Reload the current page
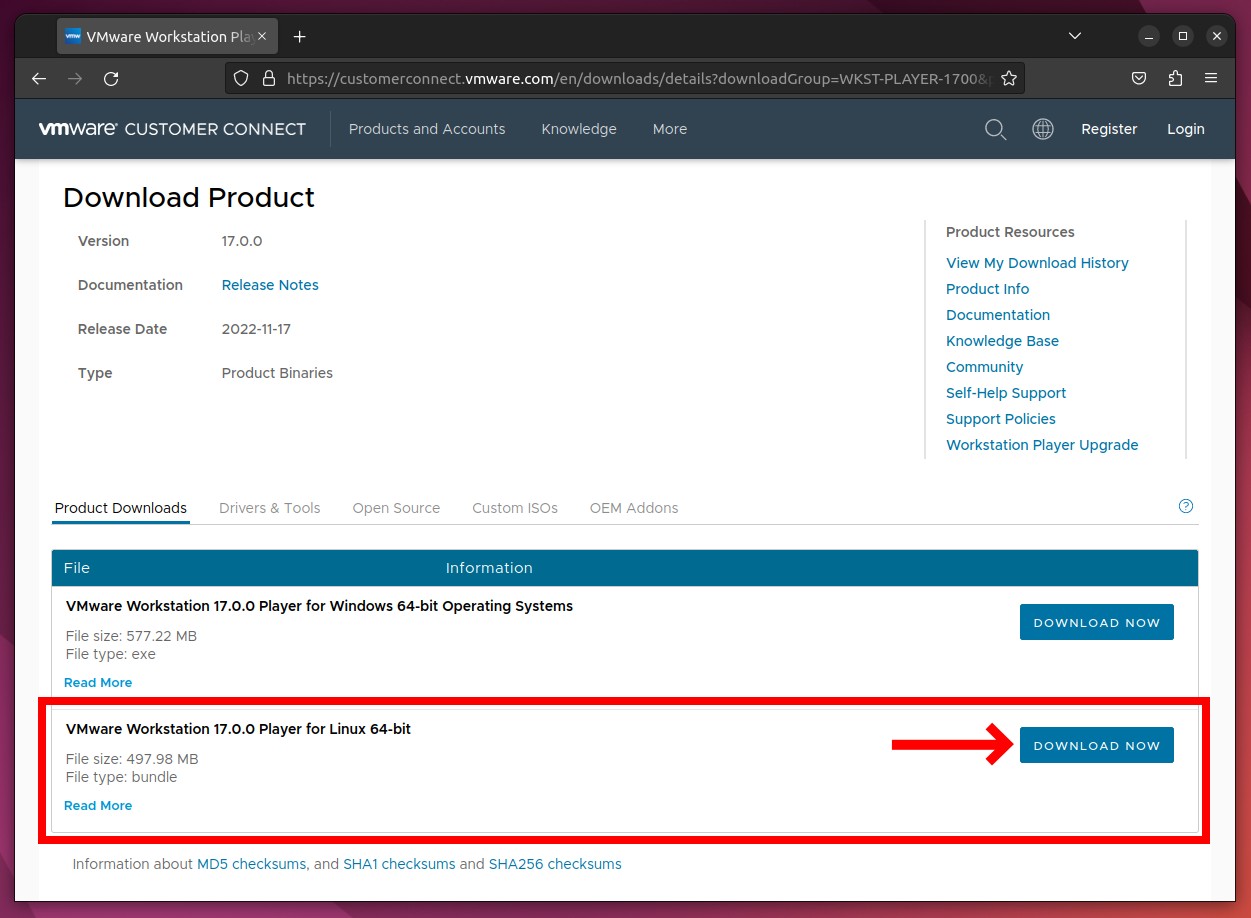The width and height of the screenshot is (1251, 918). tap(111, 78)
